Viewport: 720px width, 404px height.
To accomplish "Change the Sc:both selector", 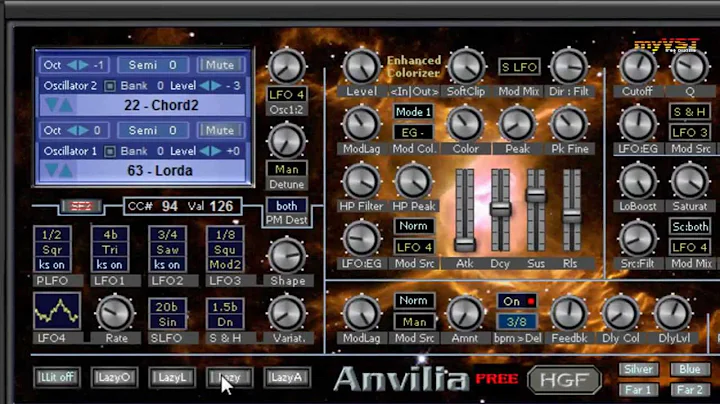I will pyautogui.click(x=690, y=226).
